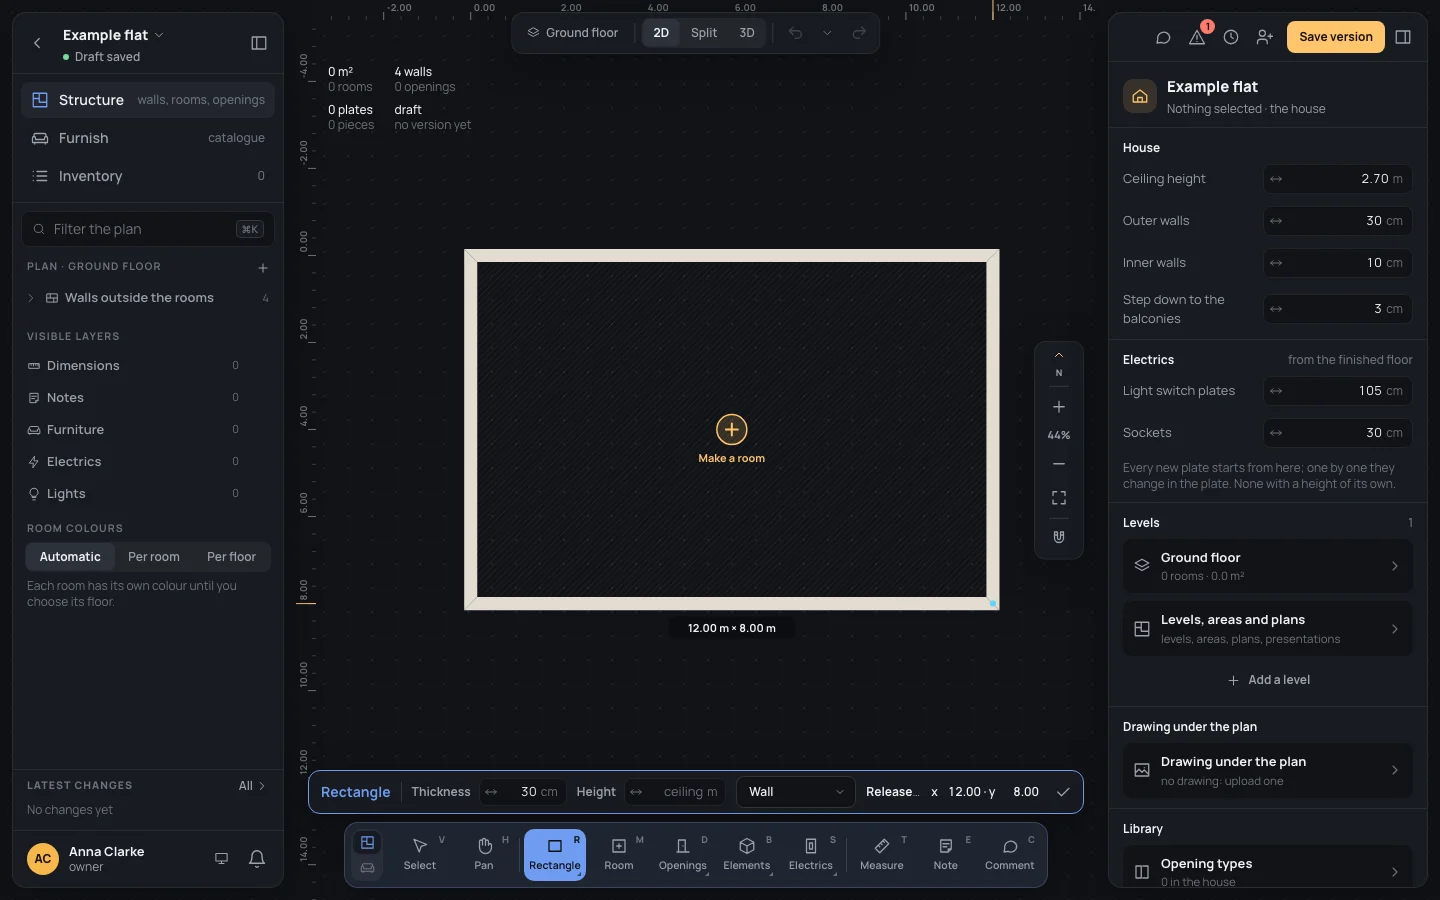This screenshot has width=1440, height=900.
Task: Toggle the Dimensions layer
Action: pyautogui.click(x=133, y=366)
